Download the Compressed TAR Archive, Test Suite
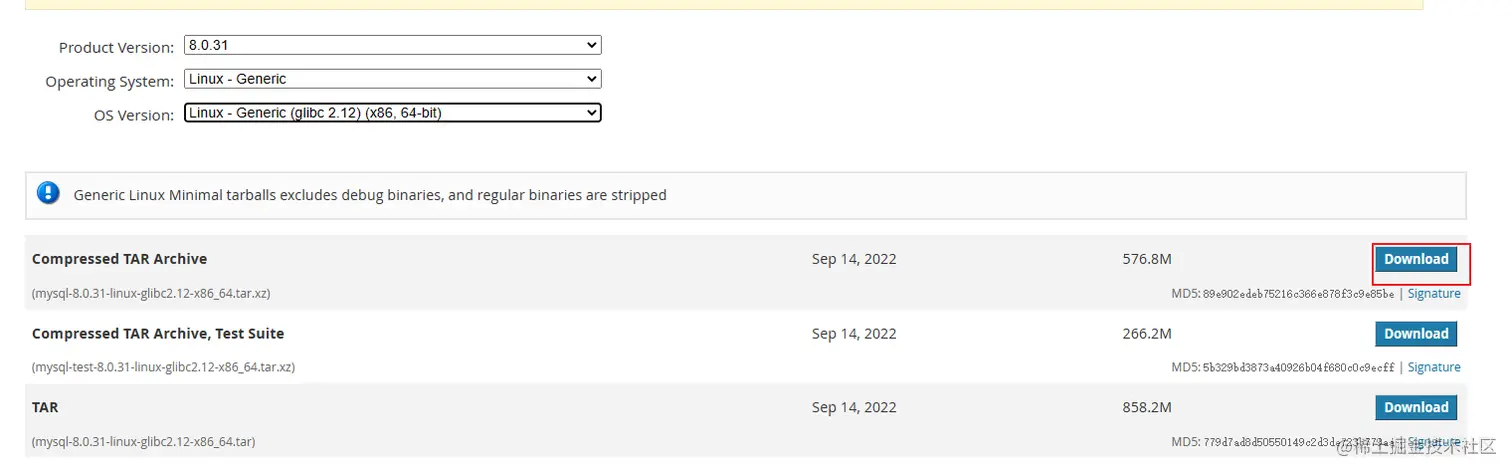The width and height of the screenshot is (1512, 472). (x=1415, y=334)
